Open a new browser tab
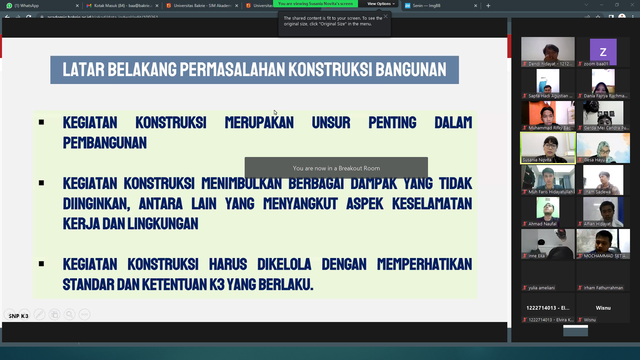This screenshot has height=360, width=640. click(x=488, y=6)
